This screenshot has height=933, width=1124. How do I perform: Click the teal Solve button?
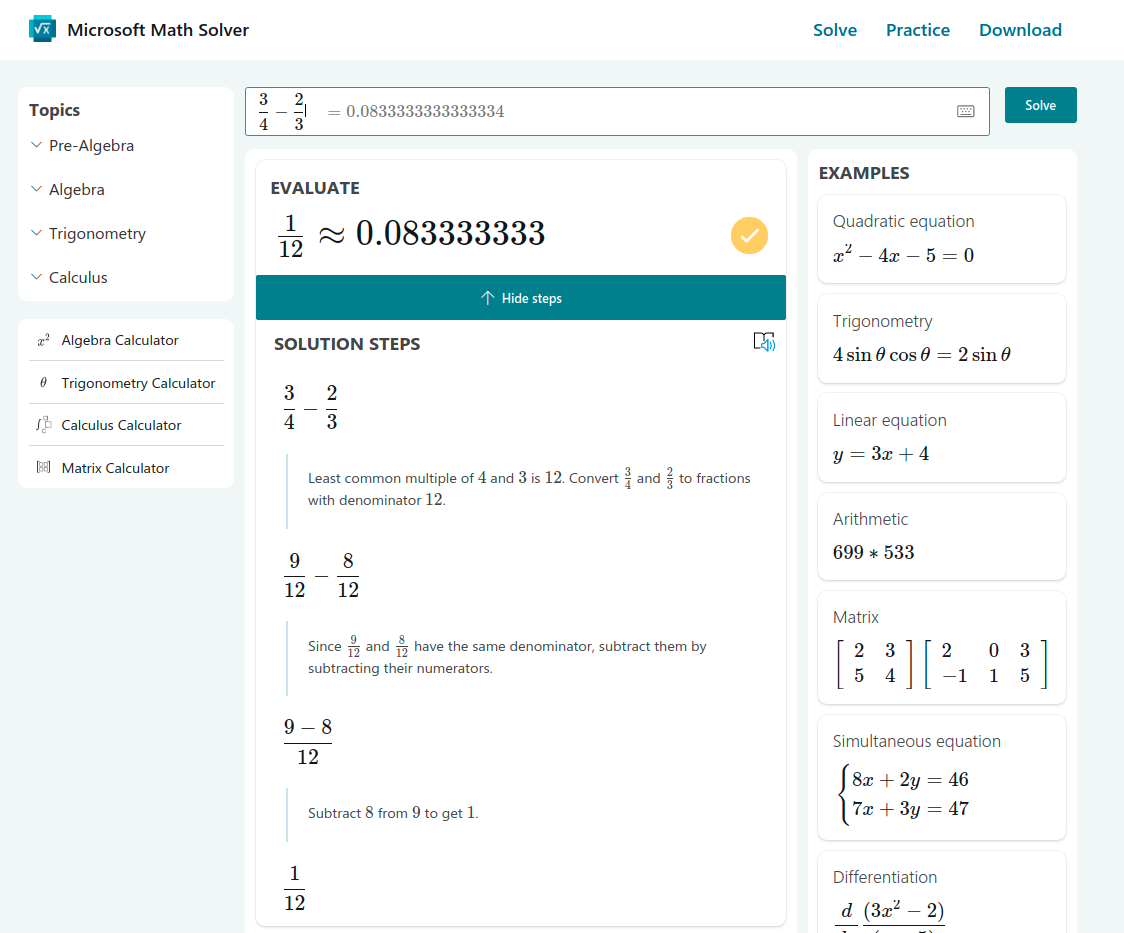[x=1040, y=104]
